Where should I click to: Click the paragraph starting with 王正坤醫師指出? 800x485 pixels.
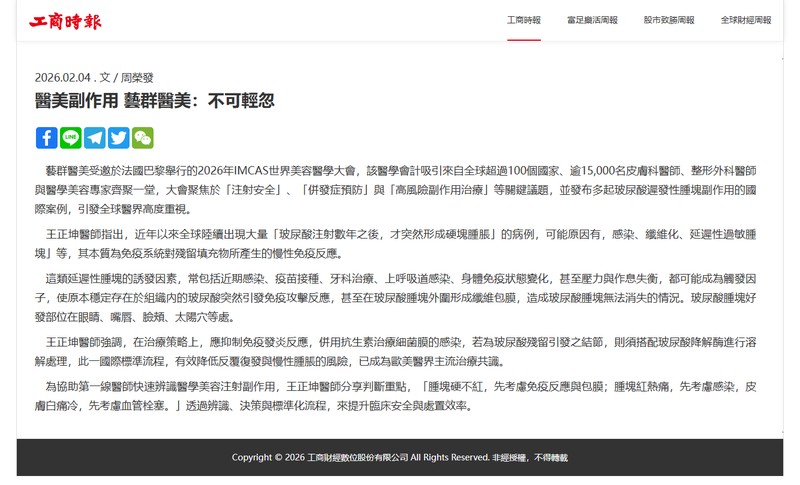coord(400,244)
